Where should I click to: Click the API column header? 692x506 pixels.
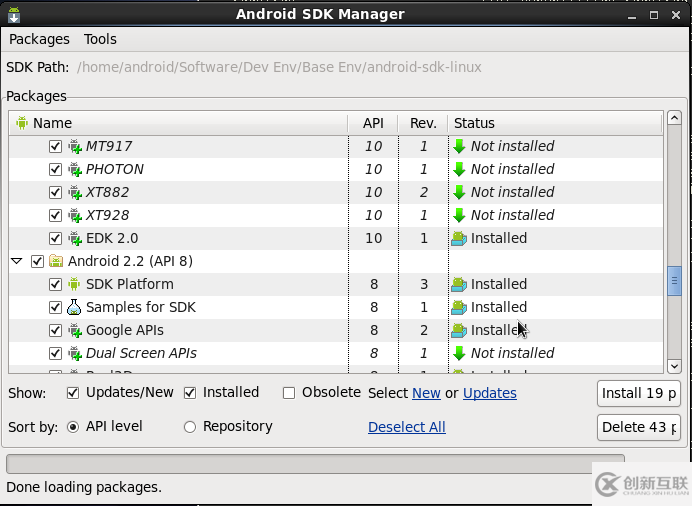[x=373, y=123]
